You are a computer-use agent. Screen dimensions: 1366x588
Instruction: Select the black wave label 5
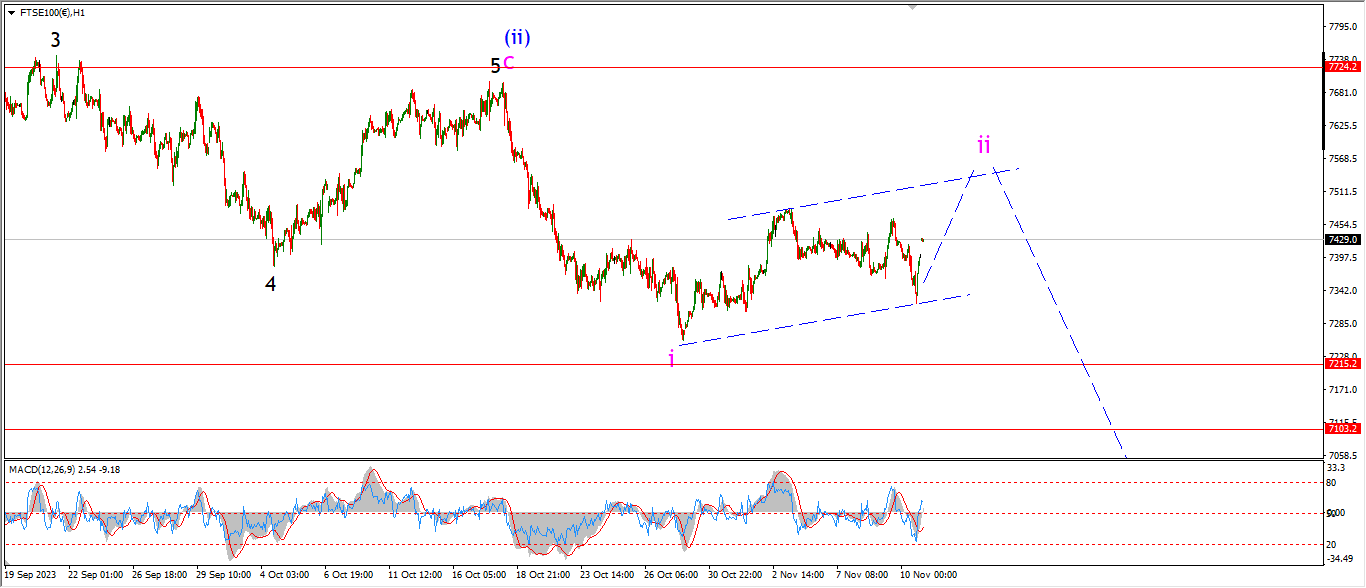click(x=495, y=66)
